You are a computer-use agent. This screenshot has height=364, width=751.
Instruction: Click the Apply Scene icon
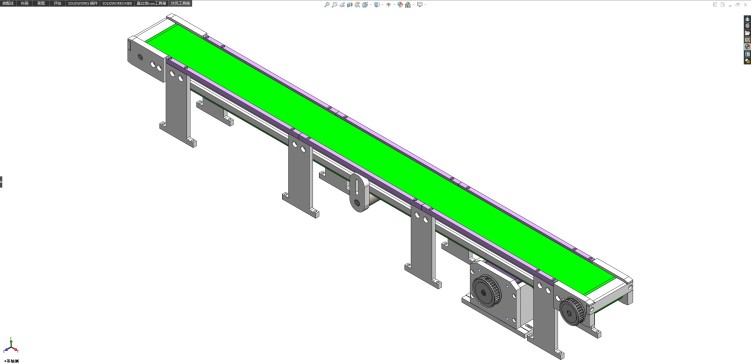click(408, 5)
